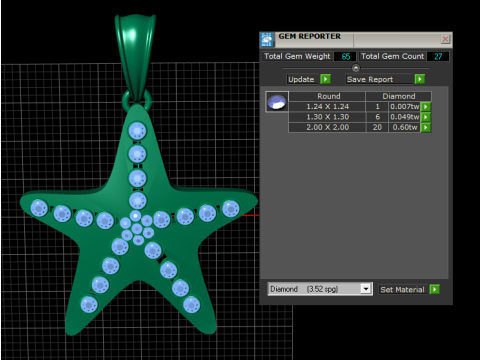Image resolution: width=480 pixels, height=360 pixels.
Task: Click the green arrow next to Set Material
Action: (x=435, y=289)
